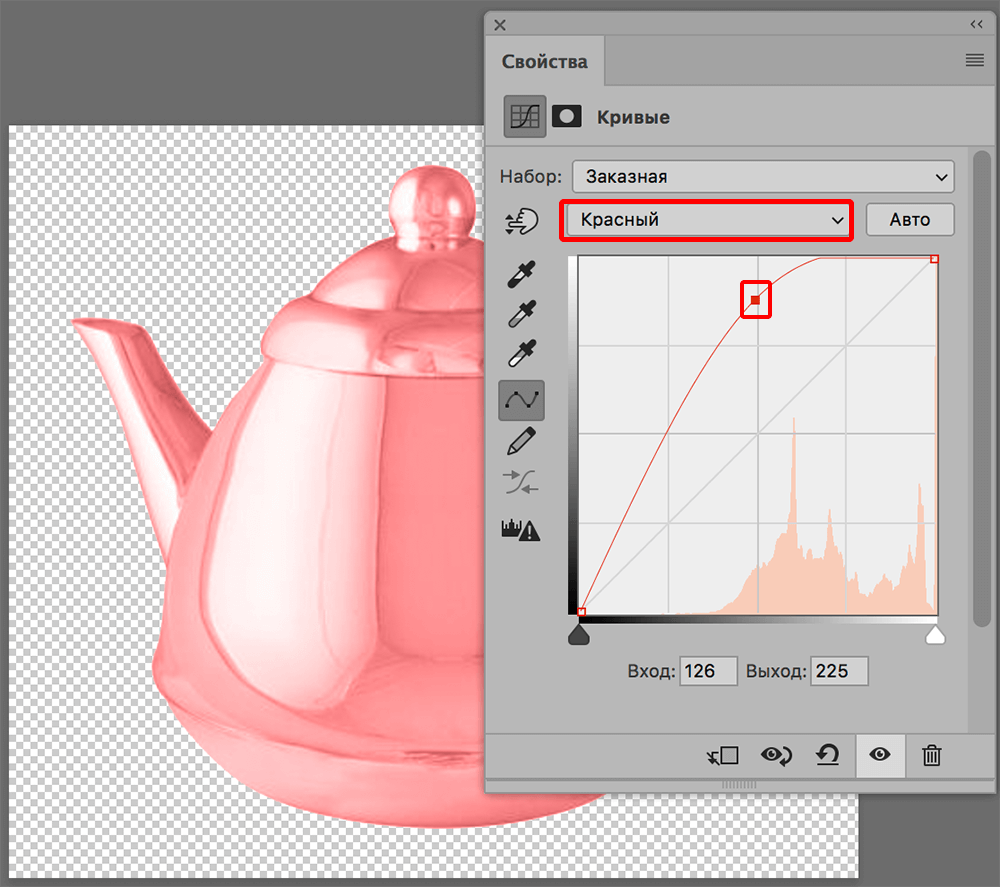This screenshot has width=1000, height=887.
Task: Select the black point eyedropper
Action: coord(521,274)
